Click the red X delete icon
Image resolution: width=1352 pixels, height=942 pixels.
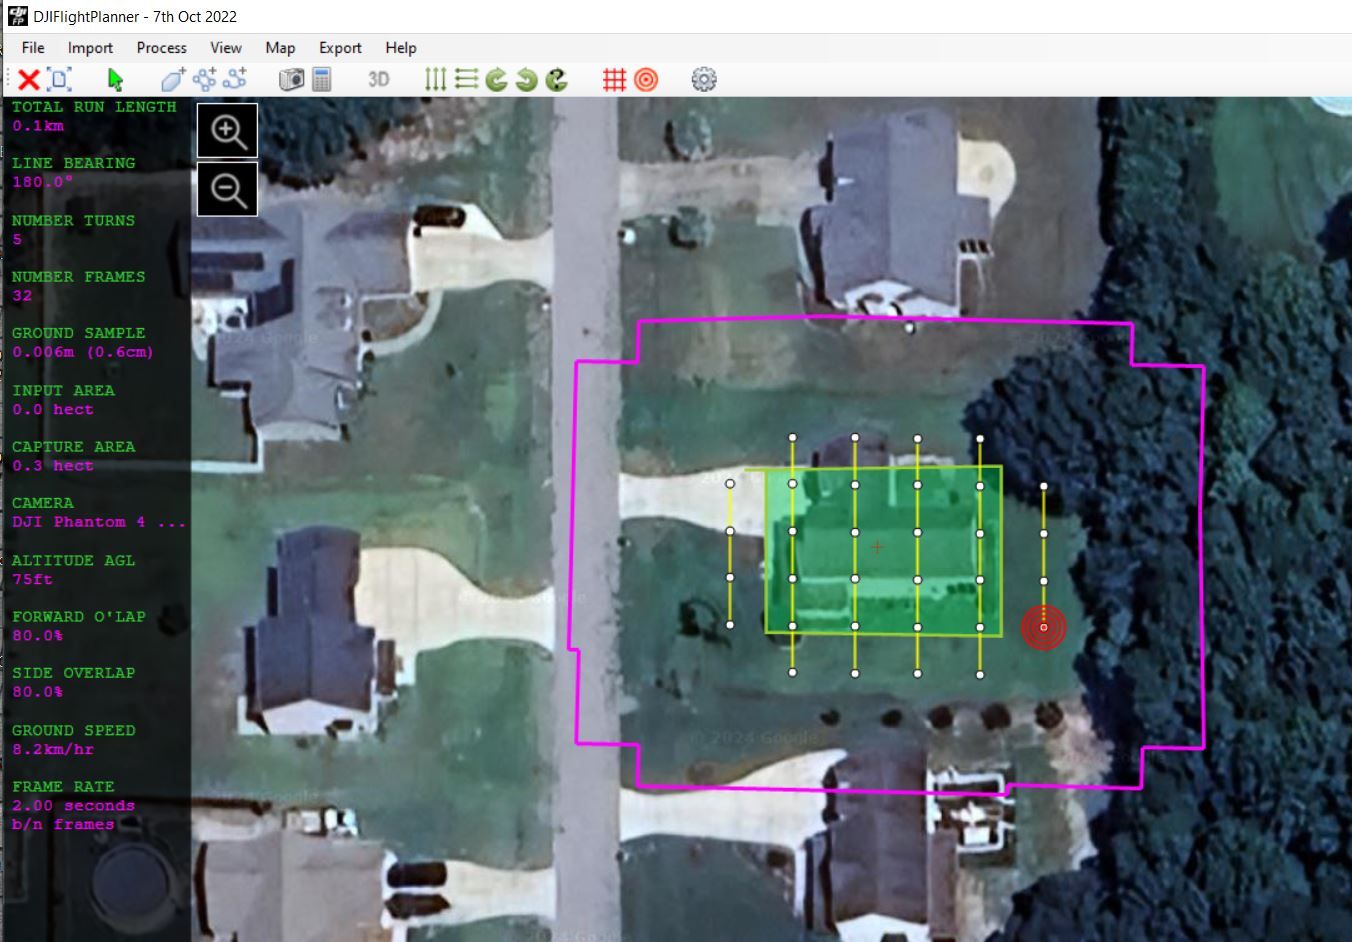click(29, 80)
